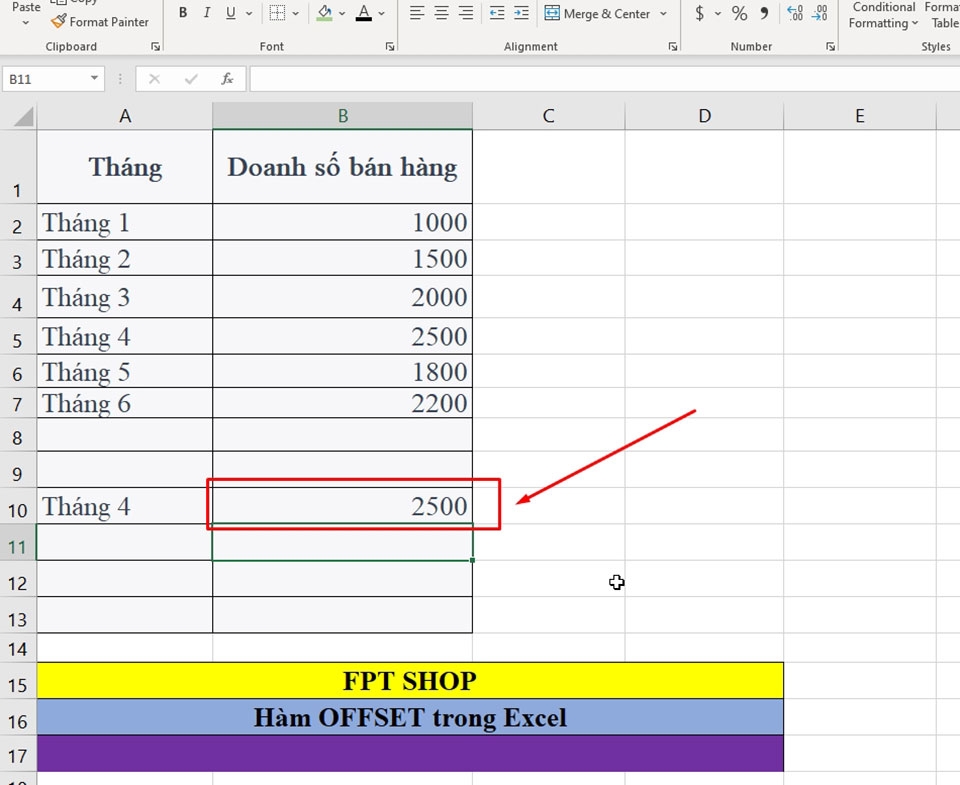Select row 15 header

point(18,681)
